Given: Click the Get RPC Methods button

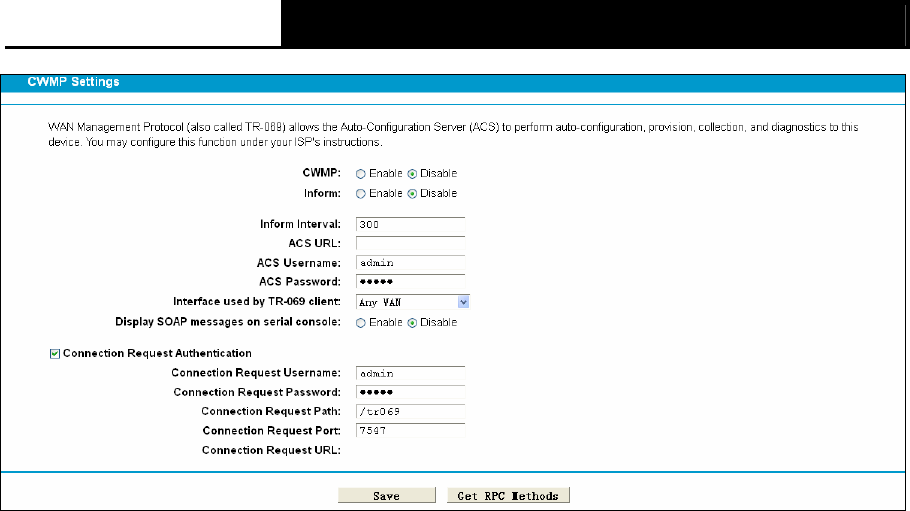Looking at the screenshot, I should tap(508, 495).
